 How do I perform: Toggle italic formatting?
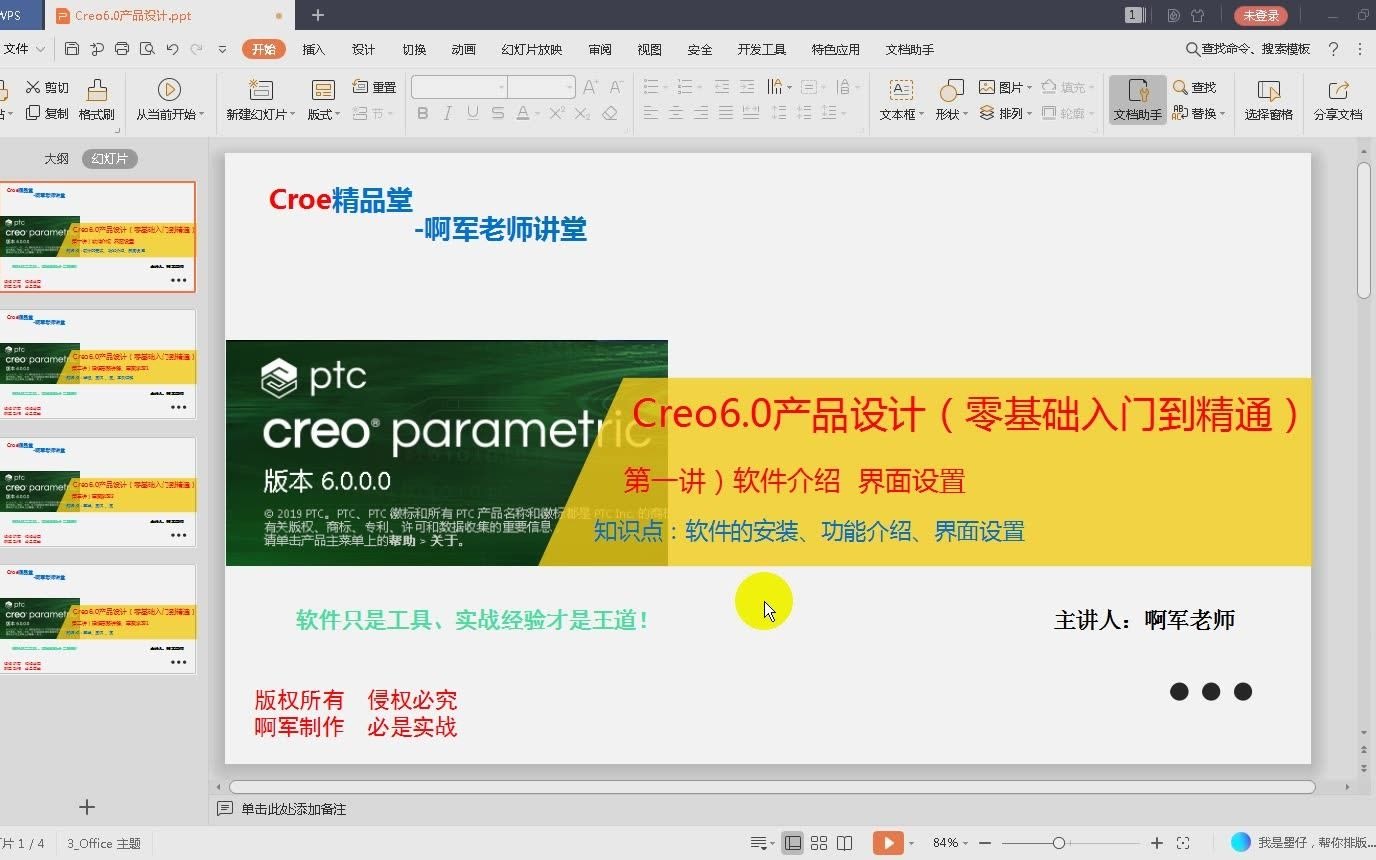click(446, 113)
